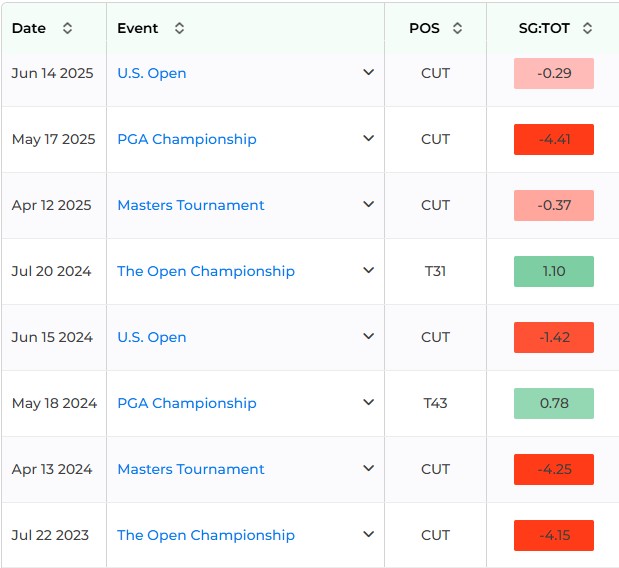
Task: Expand Apr 13 2024 Masters Tournament chevron
Action: 368,468
